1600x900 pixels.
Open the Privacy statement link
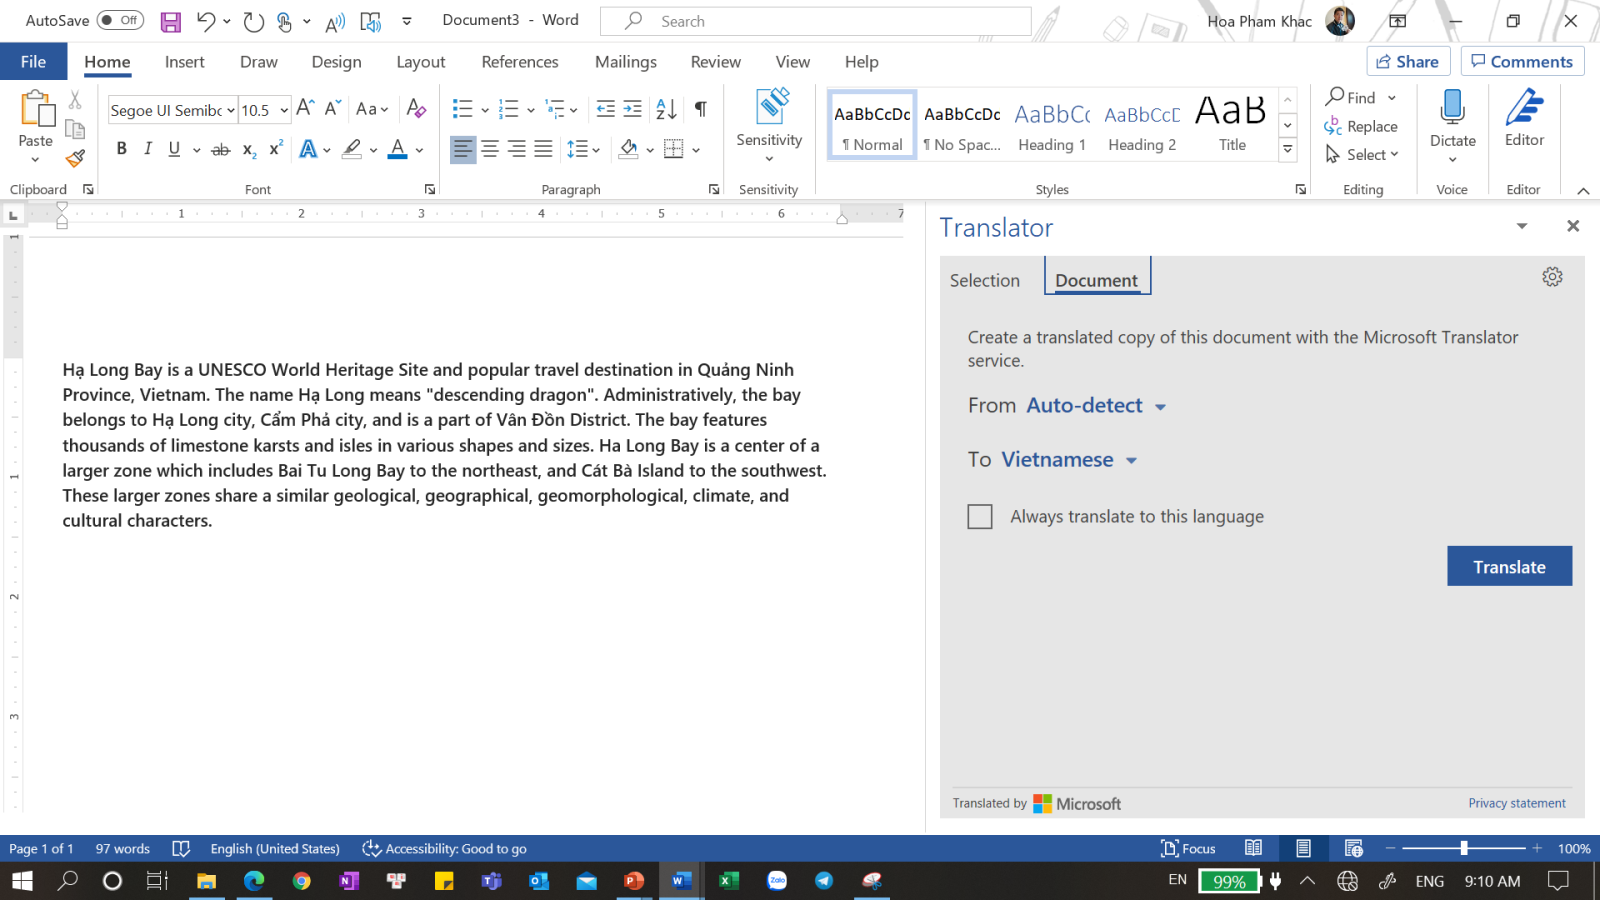coord(1516,803)
